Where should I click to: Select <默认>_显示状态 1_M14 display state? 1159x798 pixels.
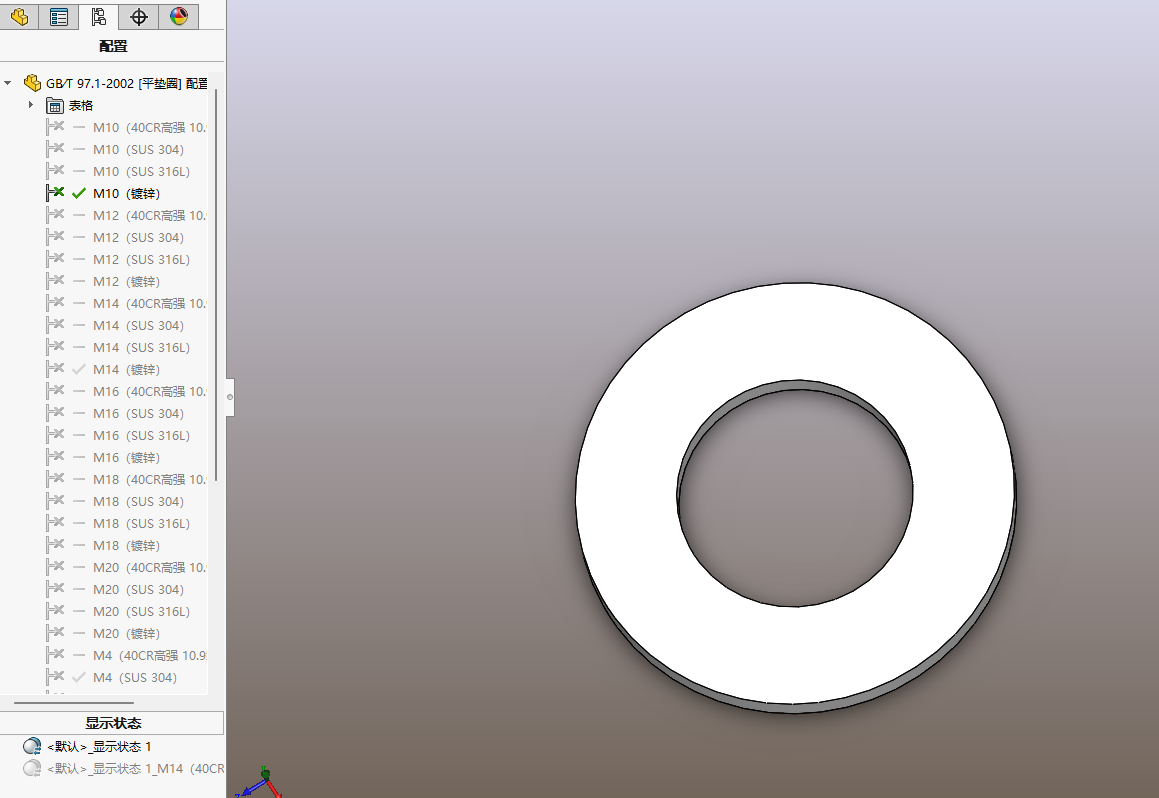[135, 768]
